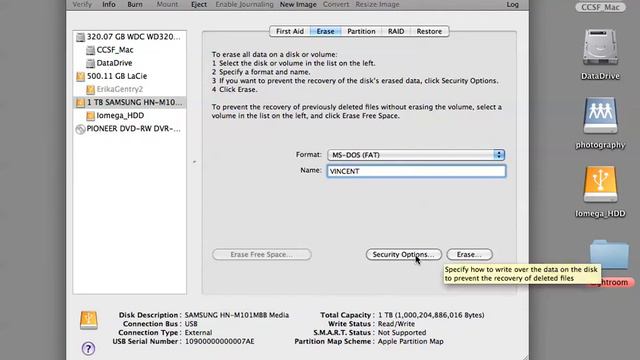Click the Not Supported S.M.A.R.T. status value
640x360 pixels.
(402, 333)
